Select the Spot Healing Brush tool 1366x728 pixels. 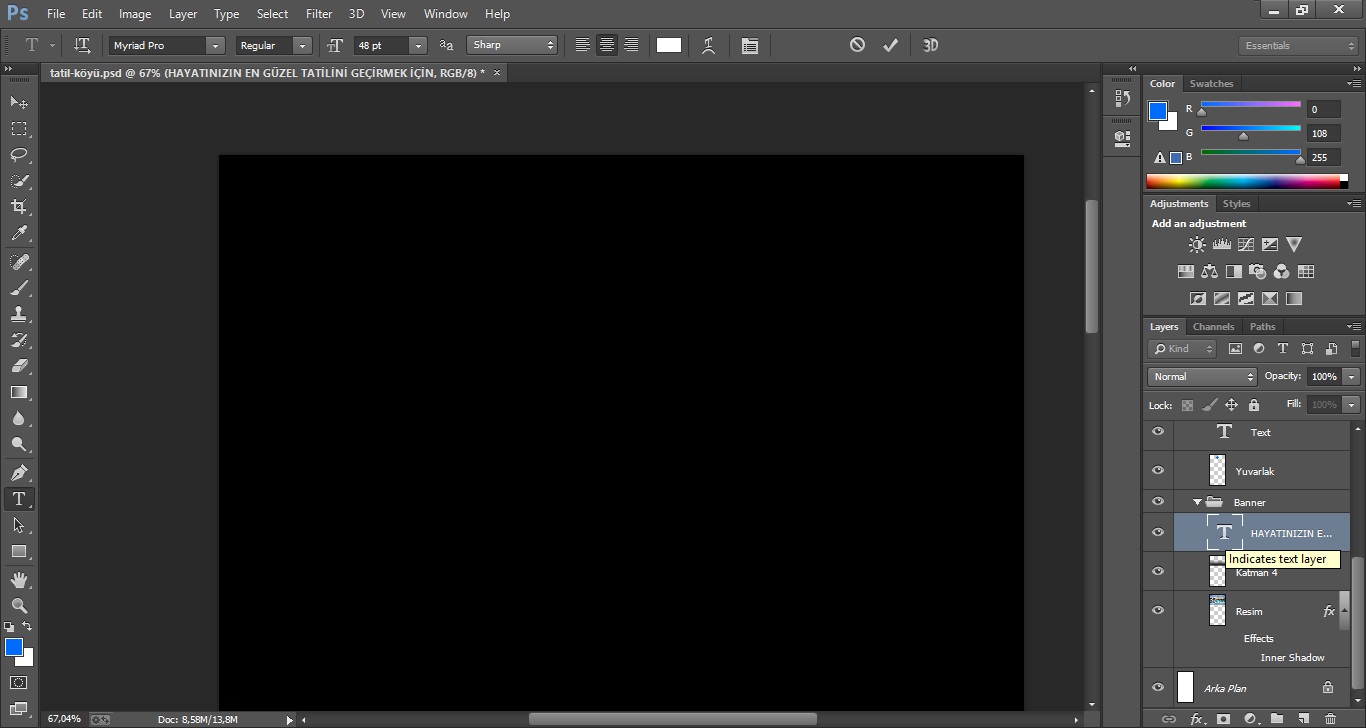[x=19, y=261]
